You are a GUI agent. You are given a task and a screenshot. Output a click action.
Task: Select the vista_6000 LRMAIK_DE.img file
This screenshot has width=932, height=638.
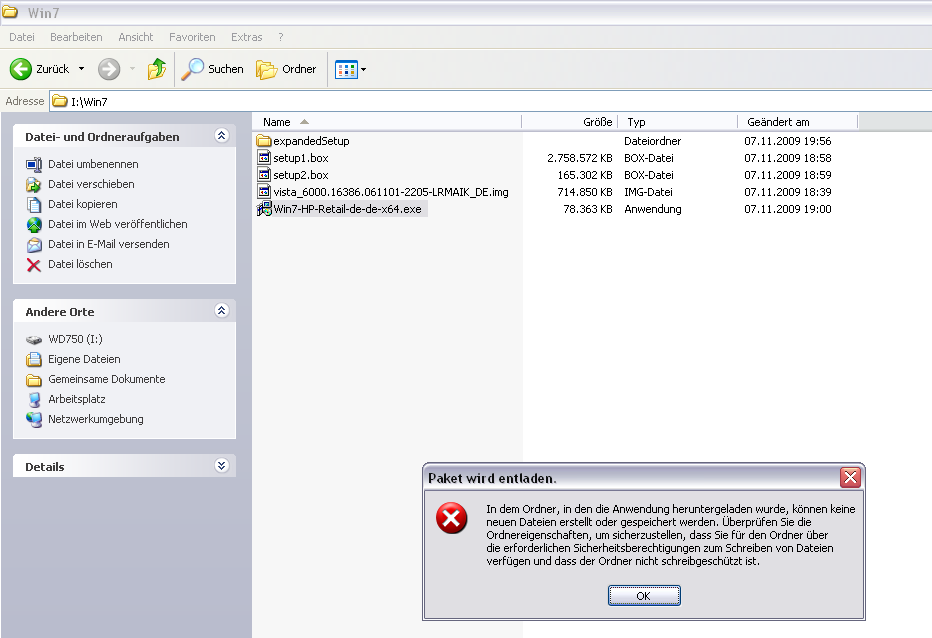pyautogui.click(x=391, y=193)
